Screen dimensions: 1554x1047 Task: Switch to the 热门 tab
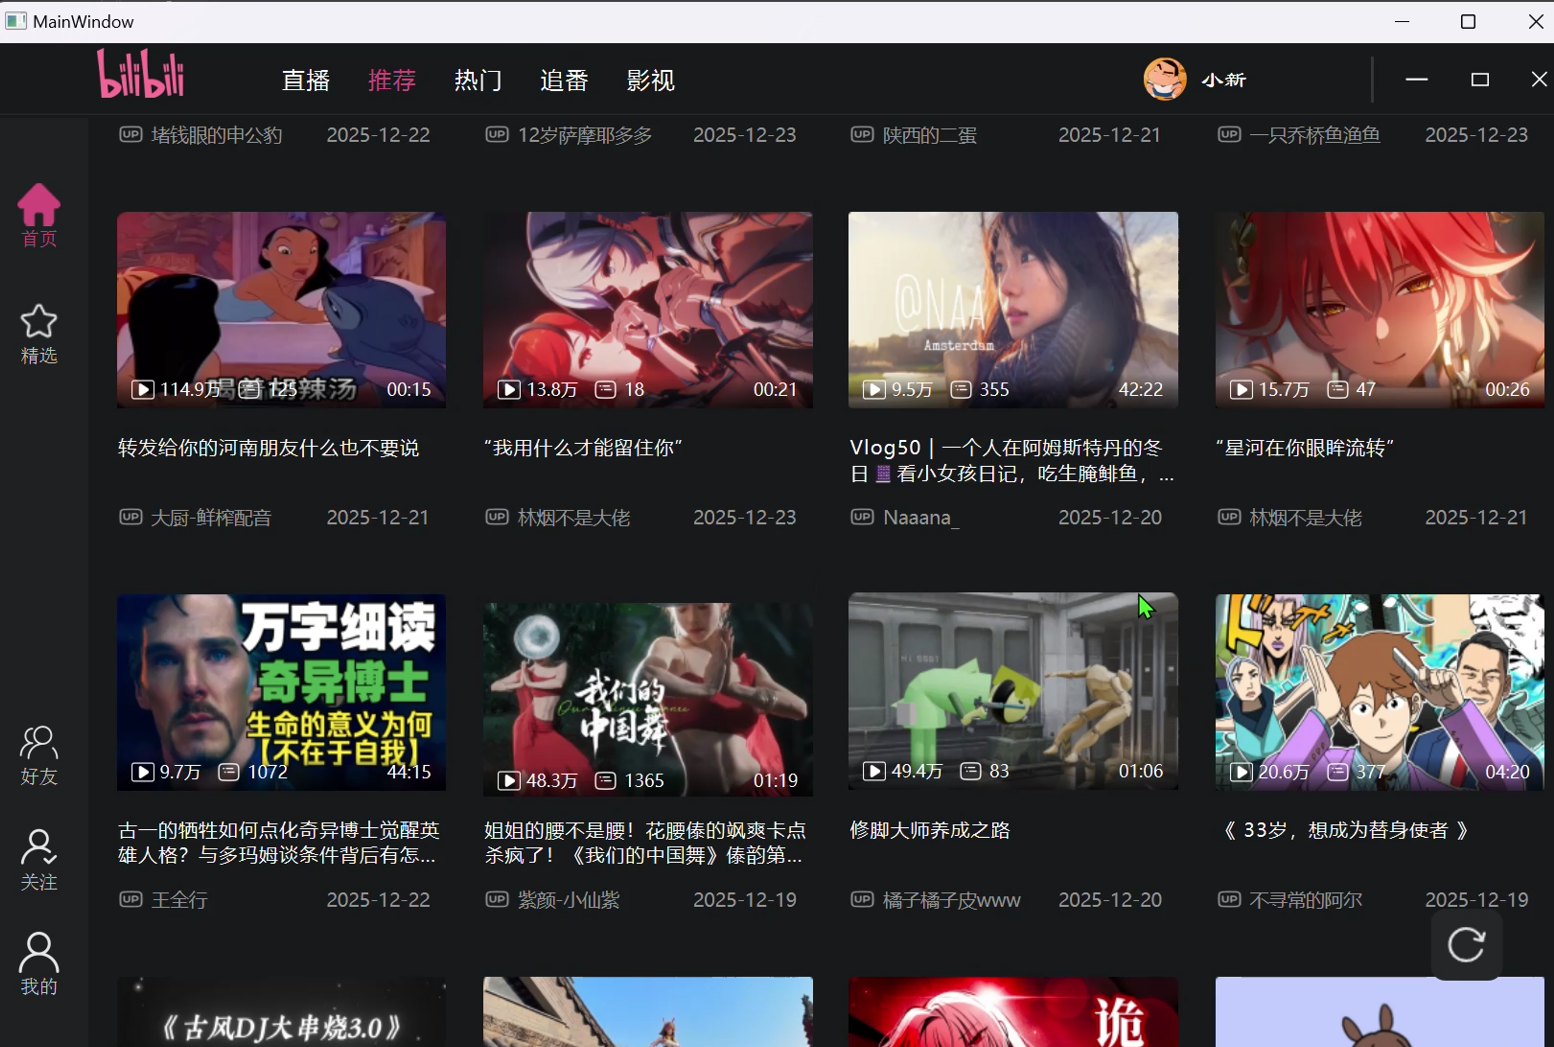[x=478, y=80]
